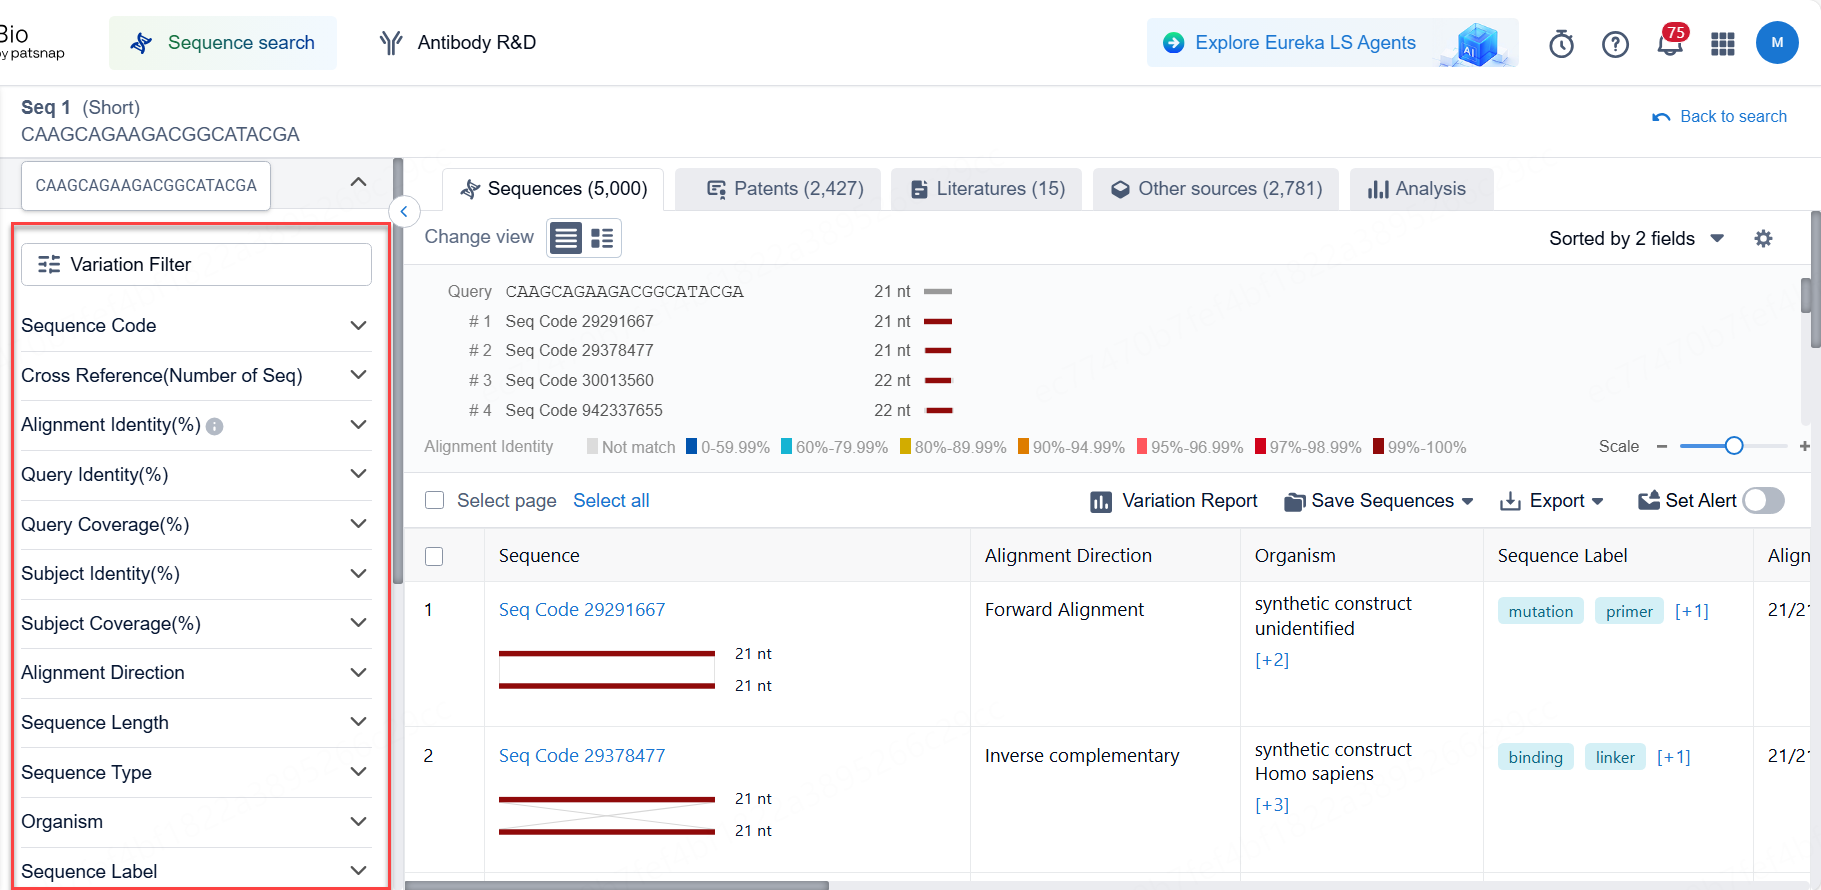Click the Back to search link
Viewport: 1821px width, 890px height.
[1720, 116]
